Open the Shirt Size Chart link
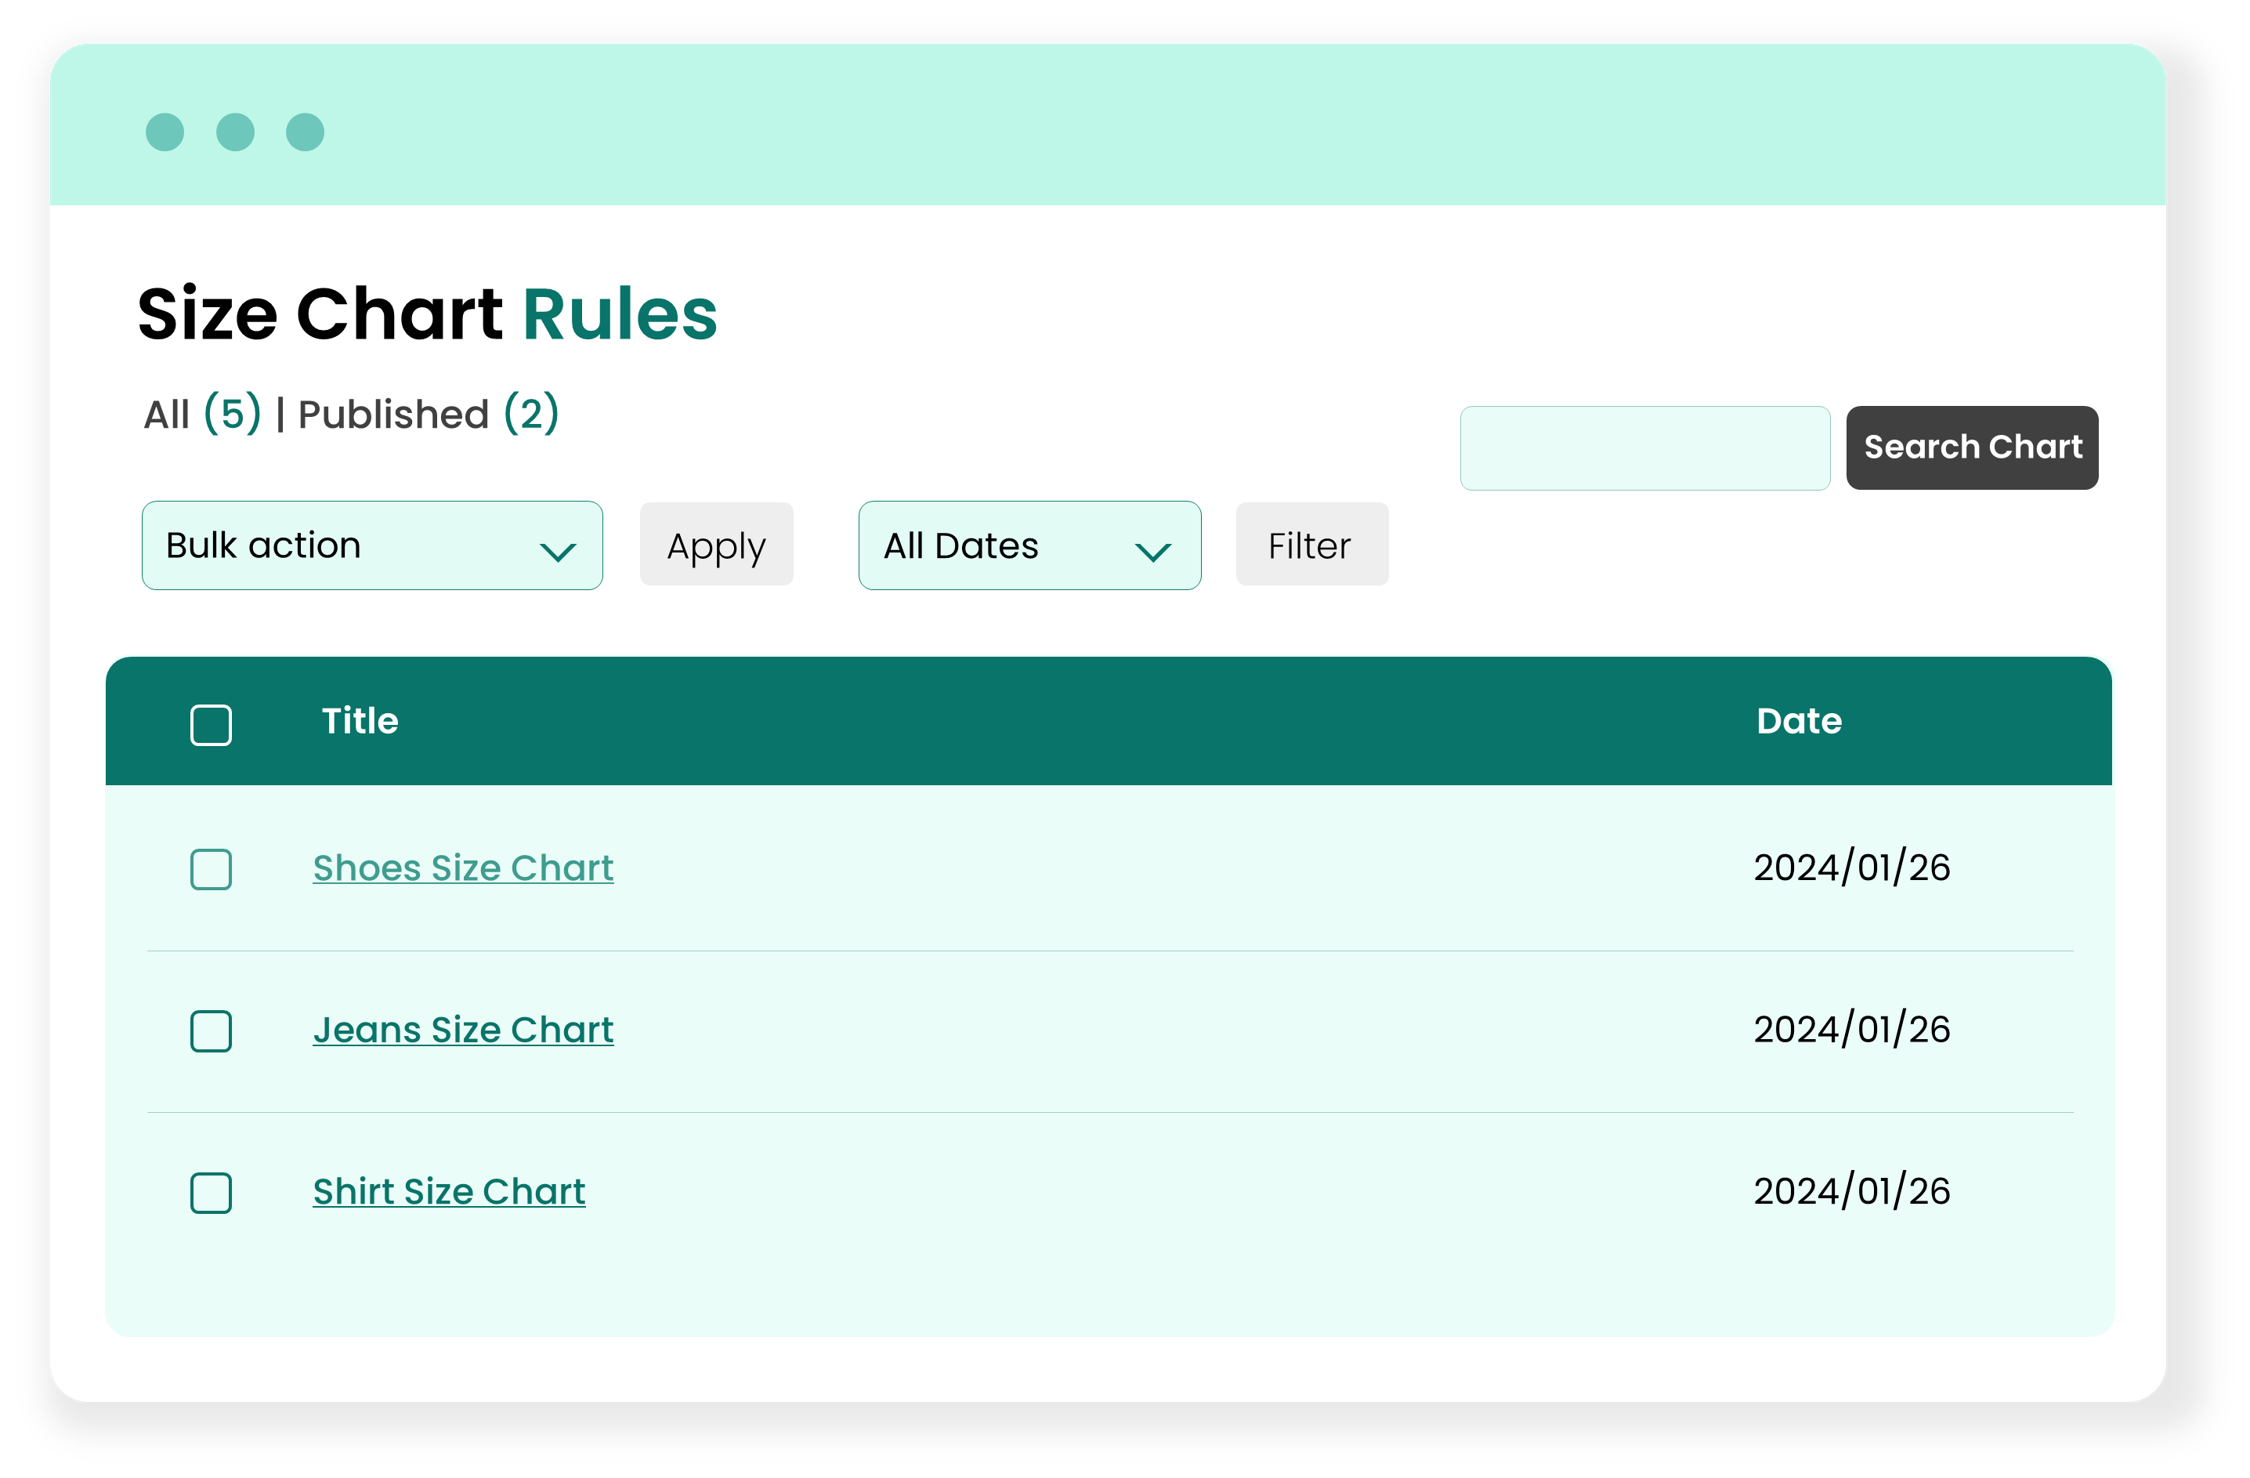 tap(449, 1192)
